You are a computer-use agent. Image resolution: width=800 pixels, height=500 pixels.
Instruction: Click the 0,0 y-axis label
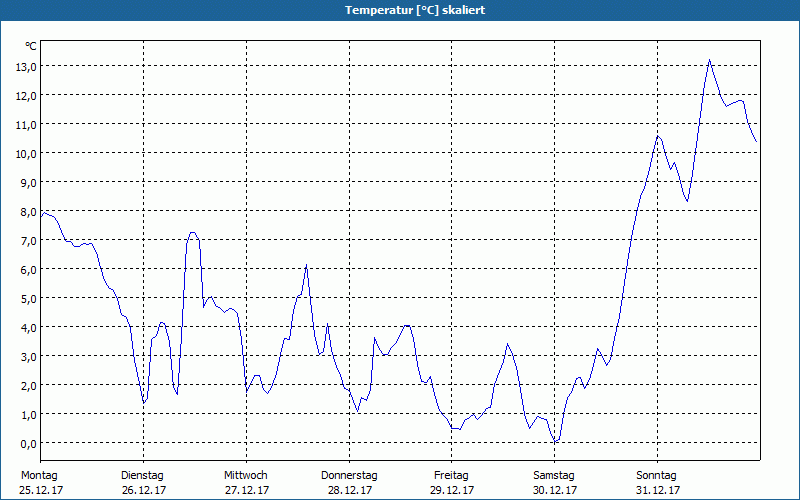tap(30, 444)
